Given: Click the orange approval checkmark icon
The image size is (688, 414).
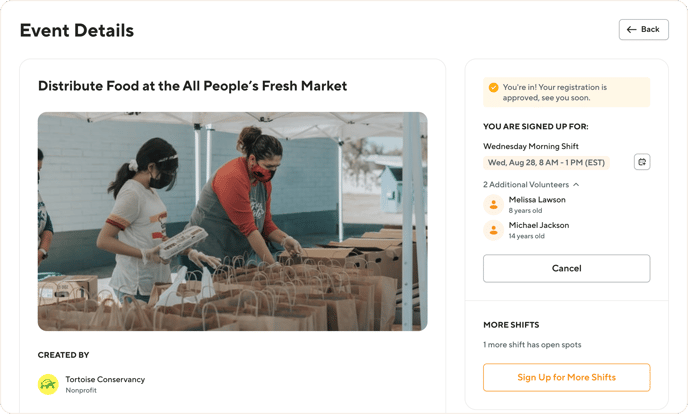Looking at the screenshot, I should pyautogui.click(x=493, y=88).
